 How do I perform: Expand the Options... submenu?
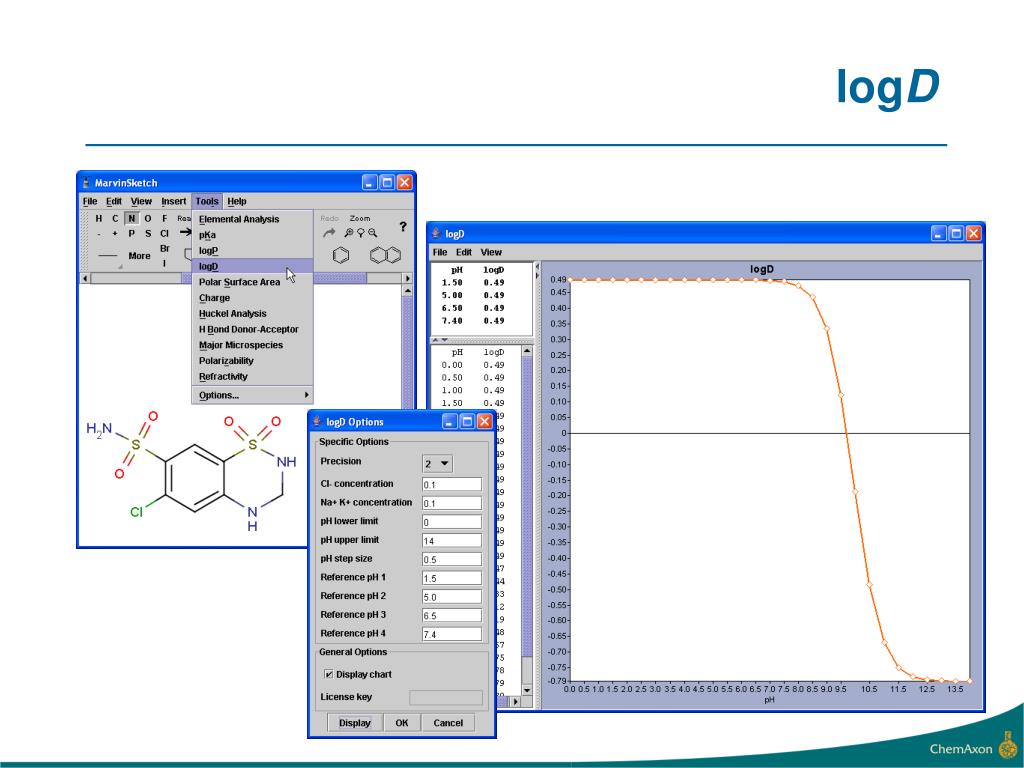coord(252,395)
